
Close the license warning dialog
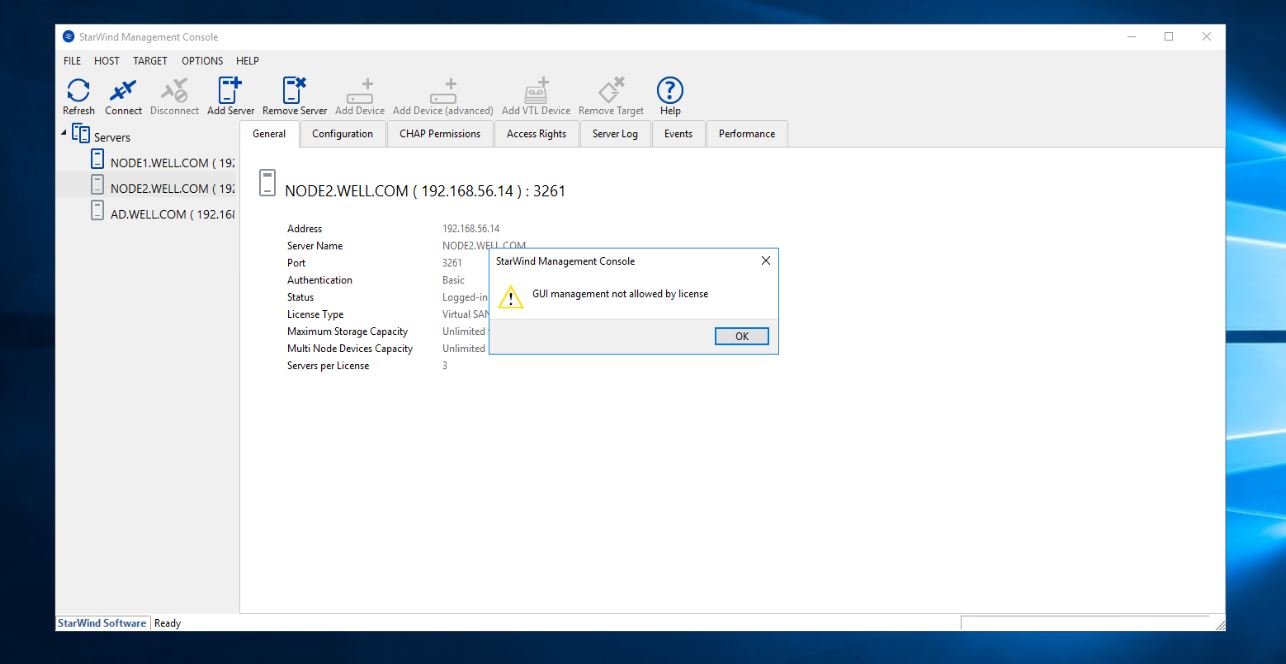tap(765, 261)
